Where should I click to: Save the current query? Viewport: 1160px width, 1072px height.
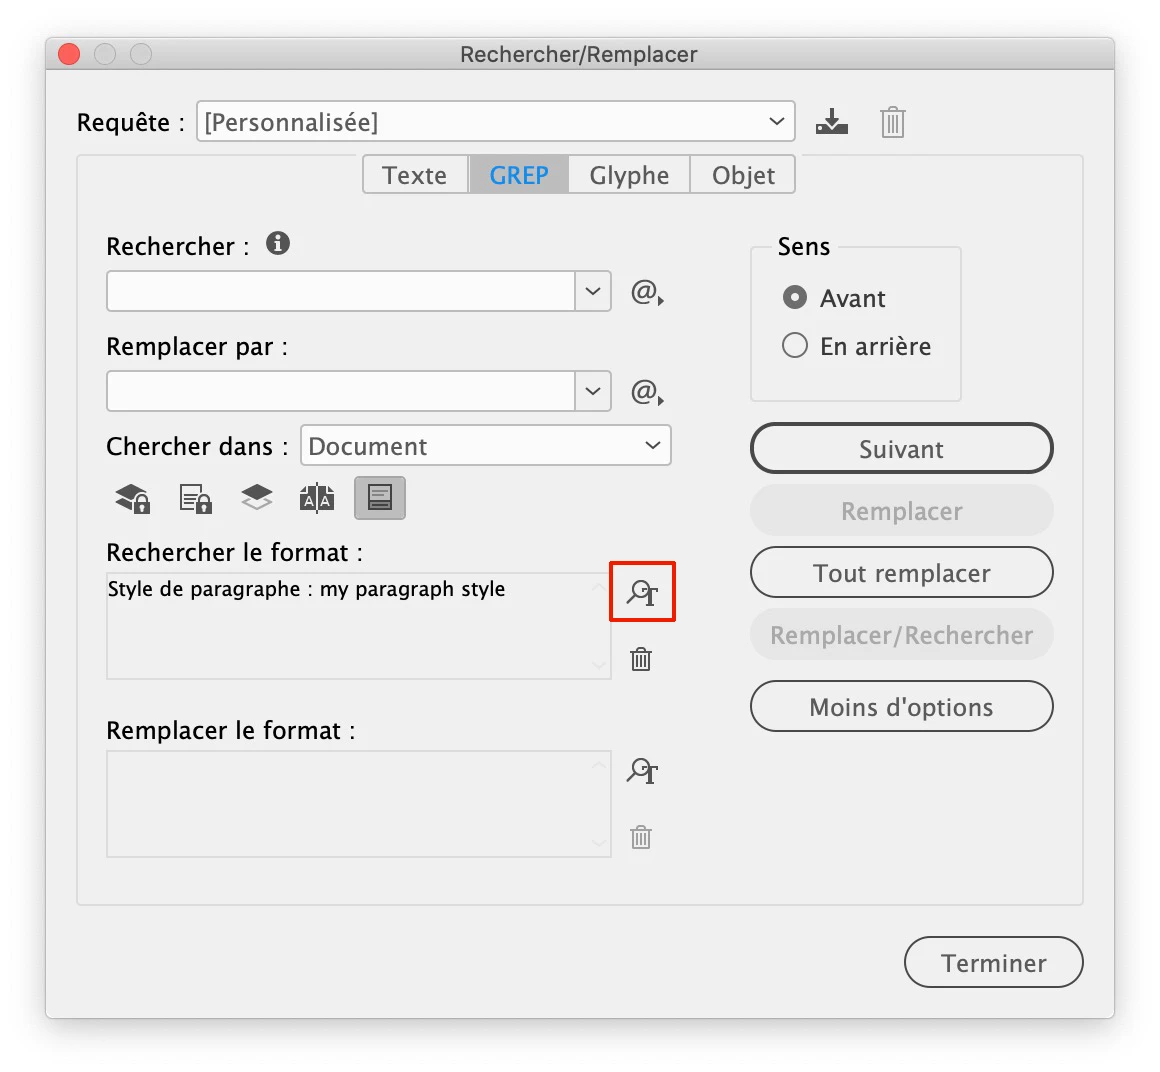pyautogui.click(x=832, y=121)
